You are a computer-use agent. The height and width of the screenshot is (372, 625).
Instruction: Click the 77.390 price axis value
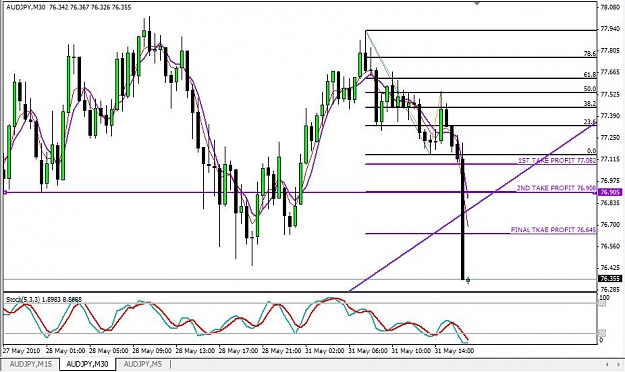point(610,116)
